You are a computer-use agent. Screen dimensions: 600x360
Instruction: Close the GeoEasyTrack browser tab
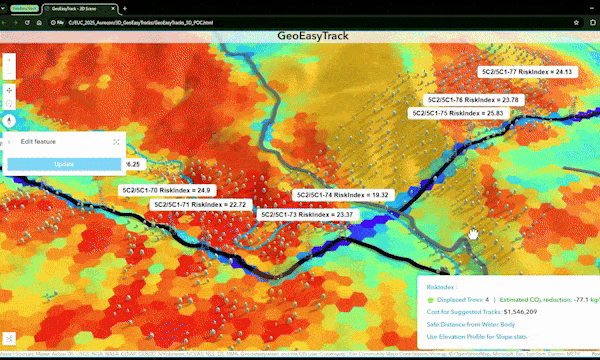pyautogui.click(x=113, y=8)
